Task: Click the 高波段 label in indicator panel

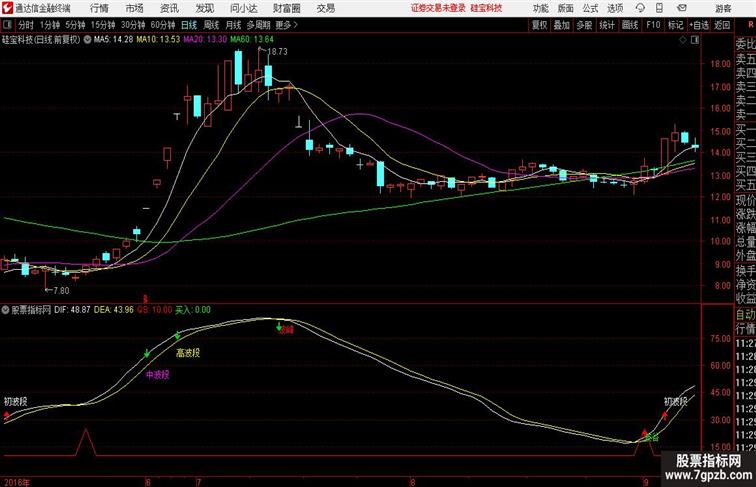Action: pos(188,353)
